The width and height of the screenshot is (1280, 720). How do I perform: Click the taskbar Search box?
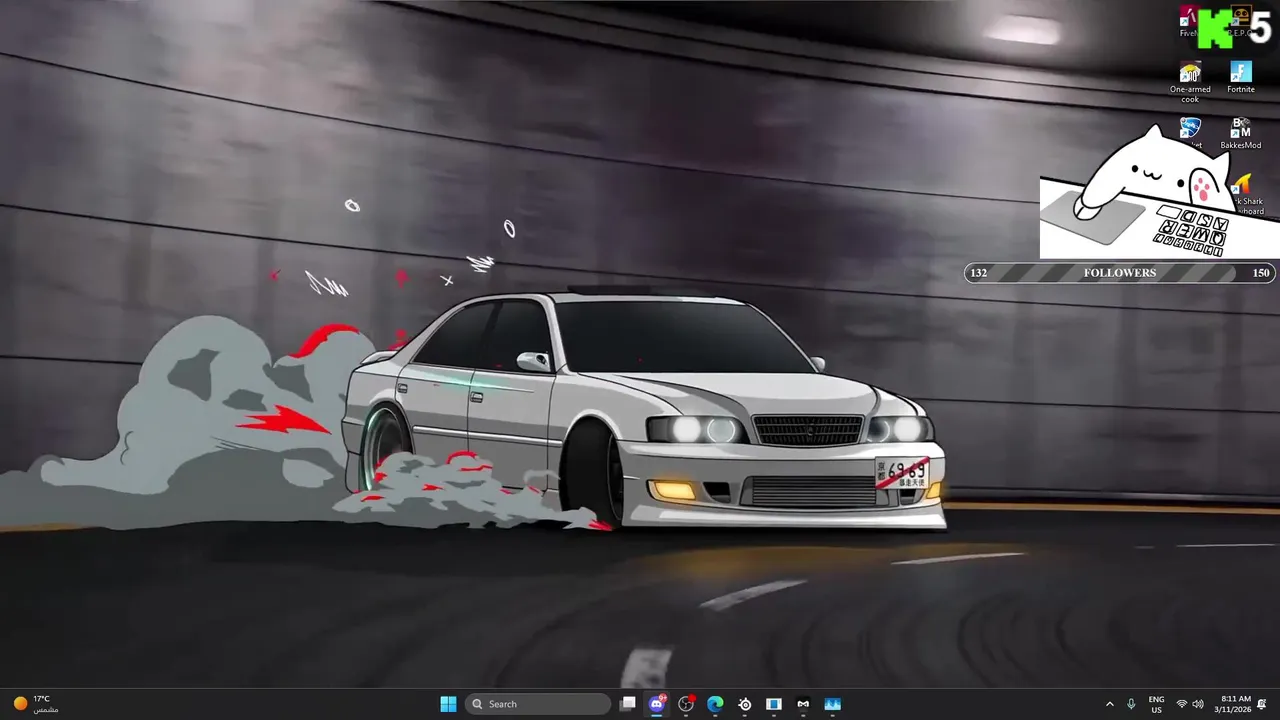(x=539, y=704)
